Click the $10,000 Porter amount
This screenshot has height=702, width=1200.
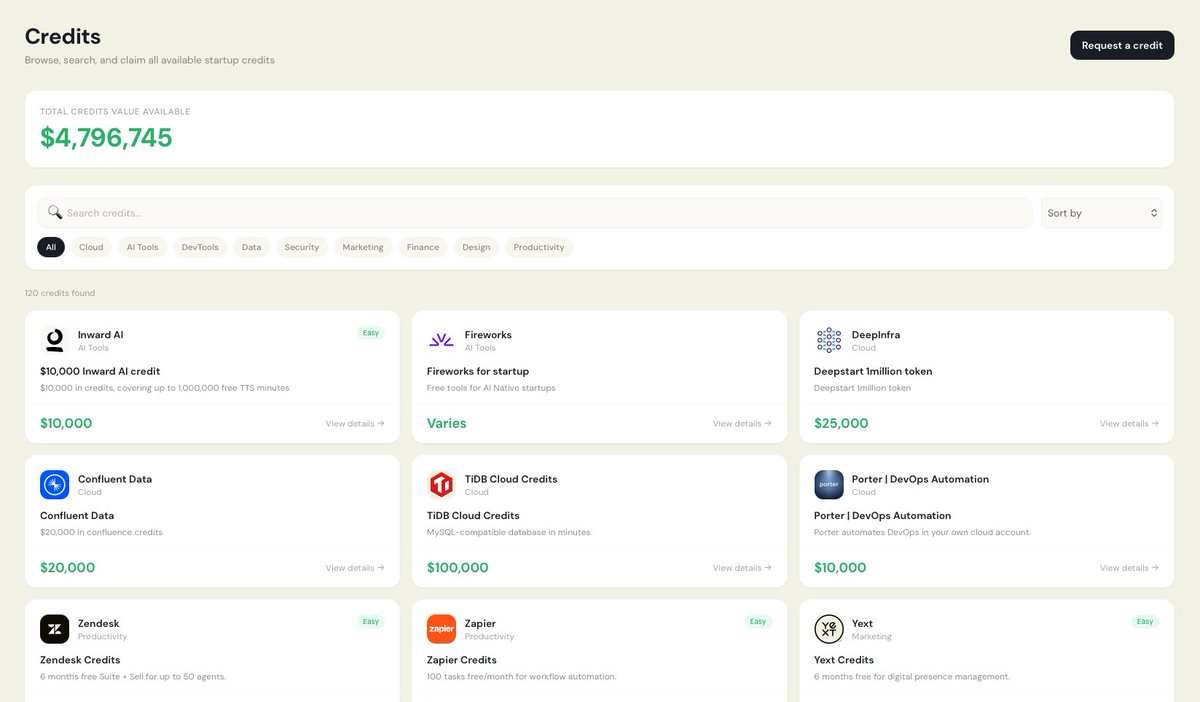click(x=840, y=567)
